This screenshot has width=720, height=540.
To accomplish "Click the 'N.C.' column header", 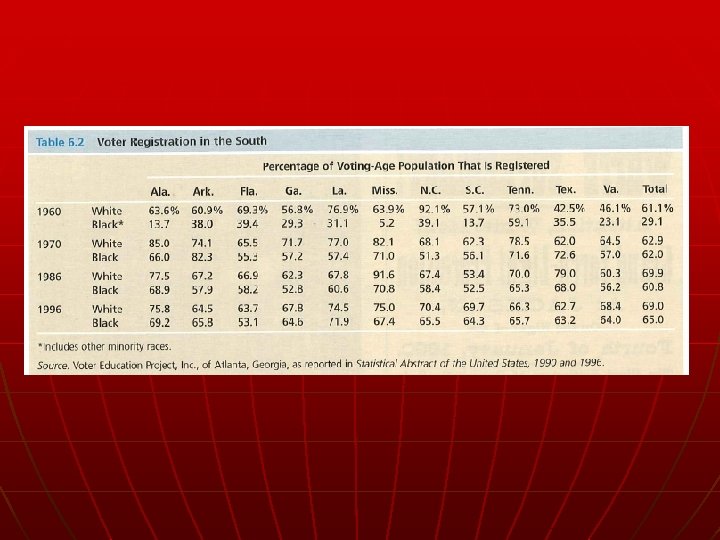I will point(430,190).
